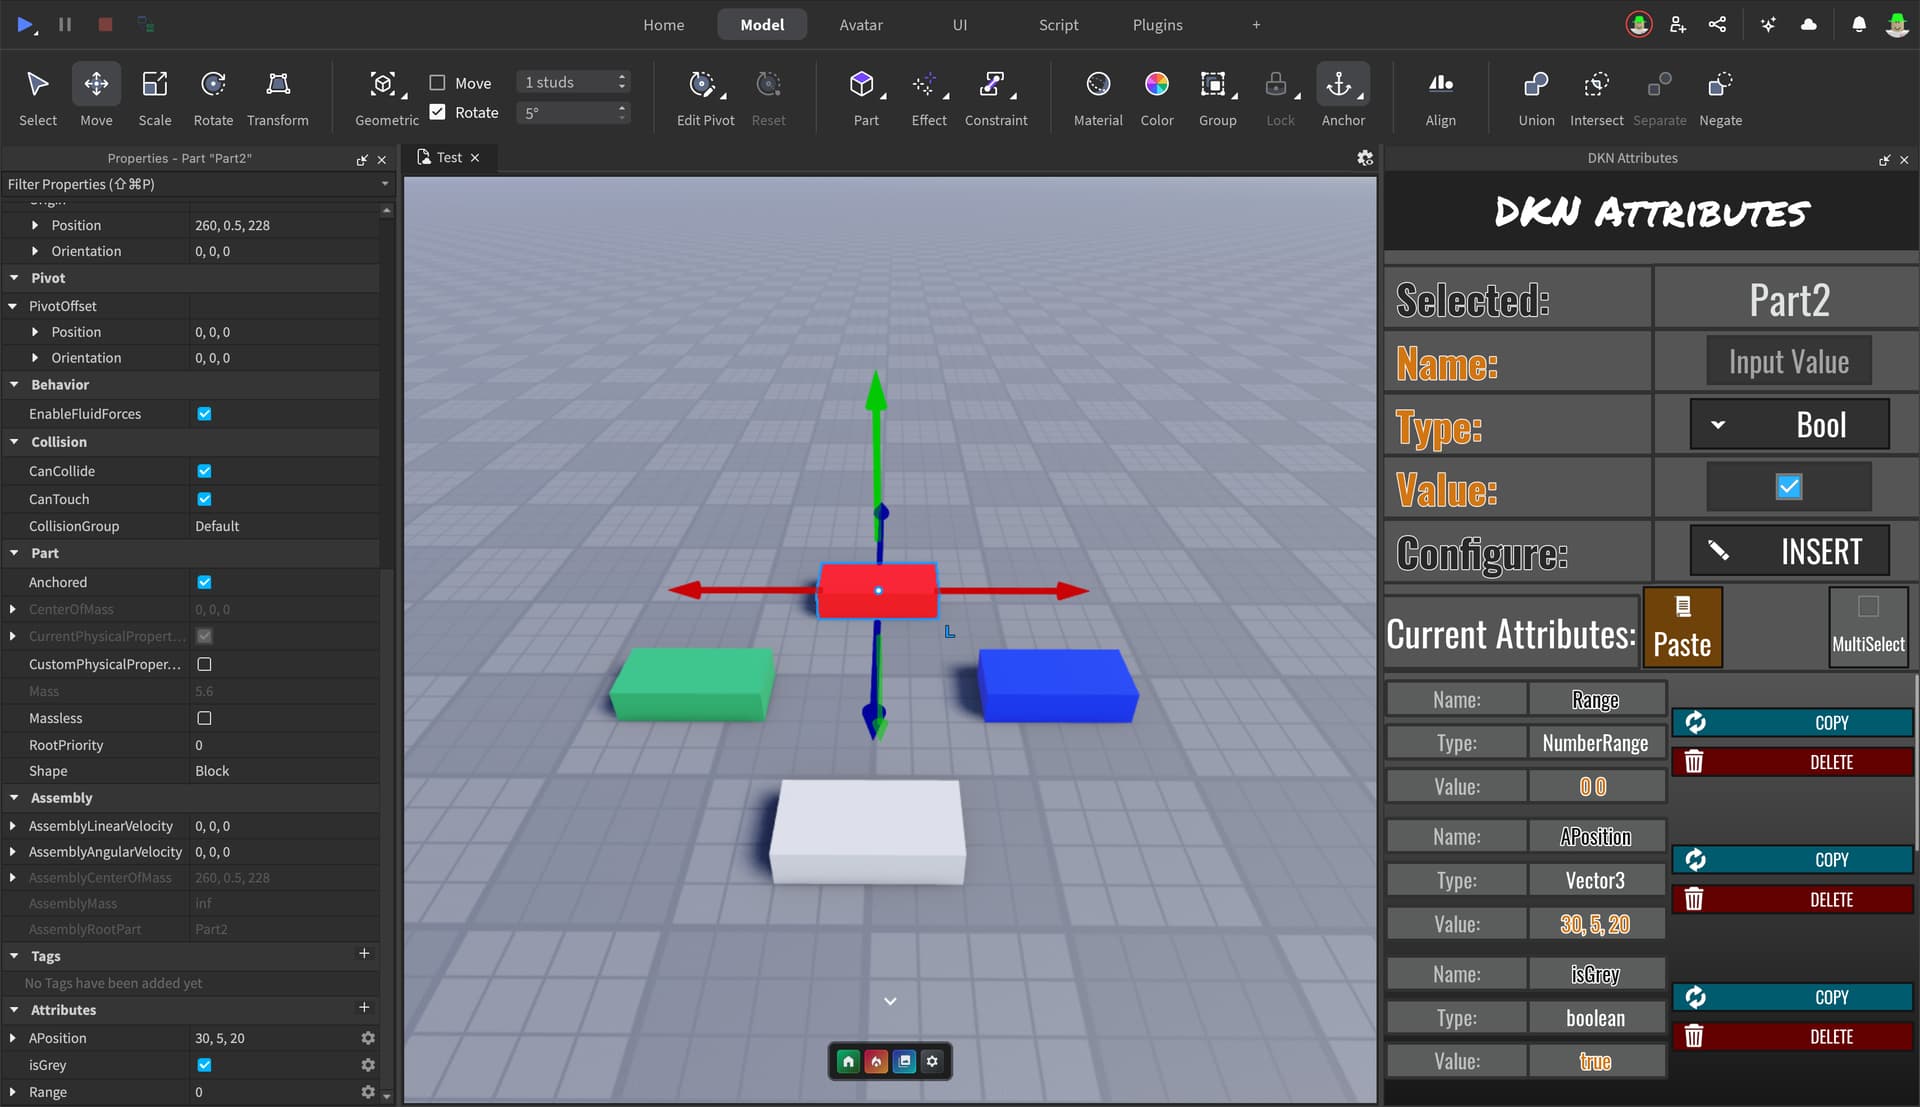The width and height of the screenshot is (1920, 1107).
Task: Open the Align tool
Action: 1440,97
